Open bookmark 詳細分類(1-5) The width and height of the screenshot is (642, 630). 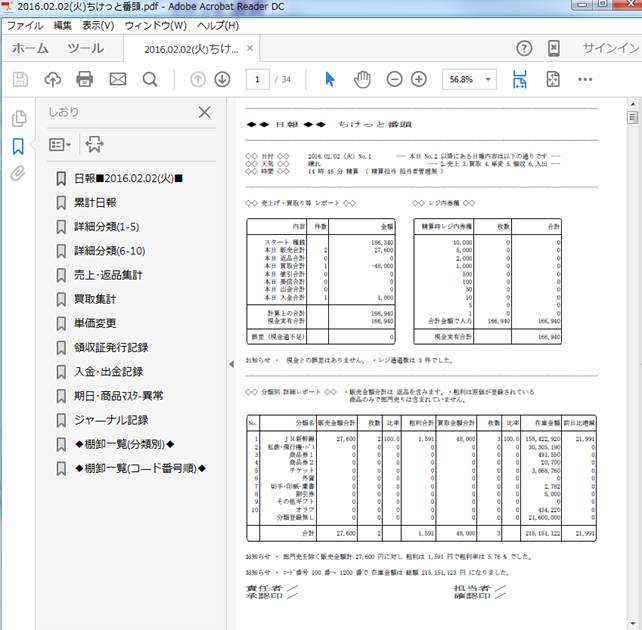(x=106, y=227)
